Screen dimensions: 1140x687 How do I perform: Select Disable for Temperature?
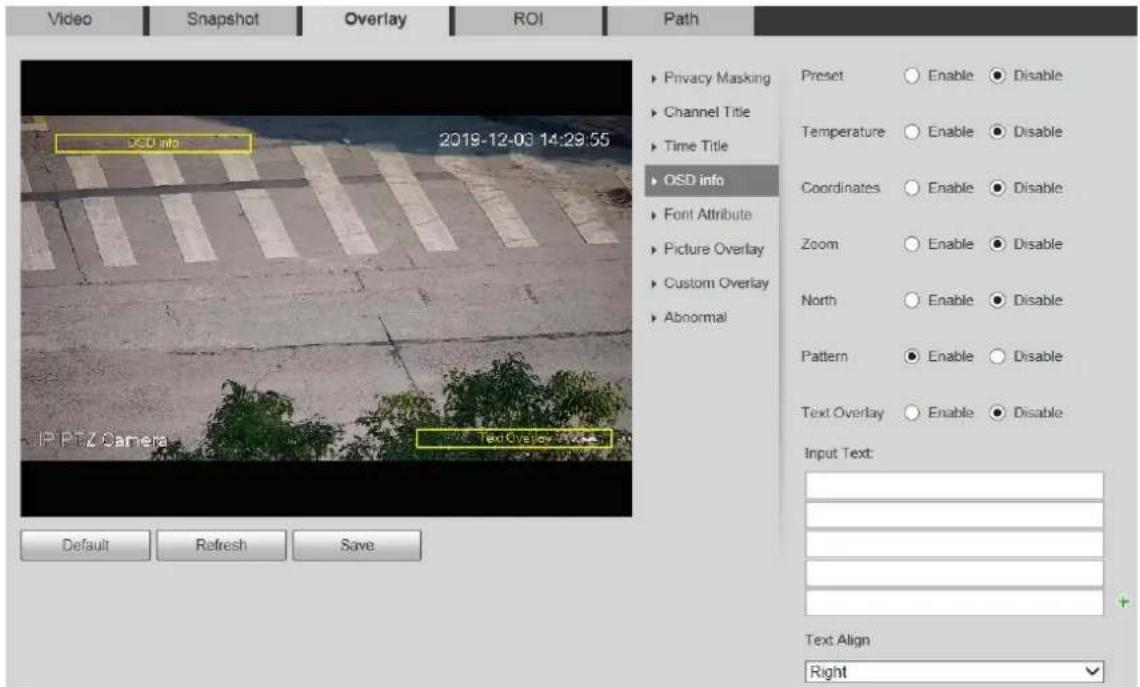998,132
